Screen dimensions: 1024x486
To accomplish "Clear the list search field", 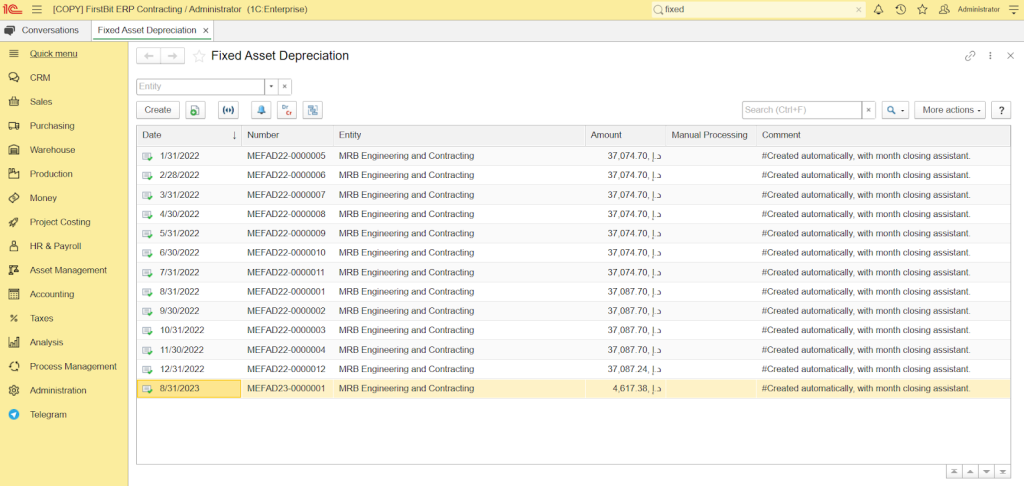I will click(x=869, y=110).
